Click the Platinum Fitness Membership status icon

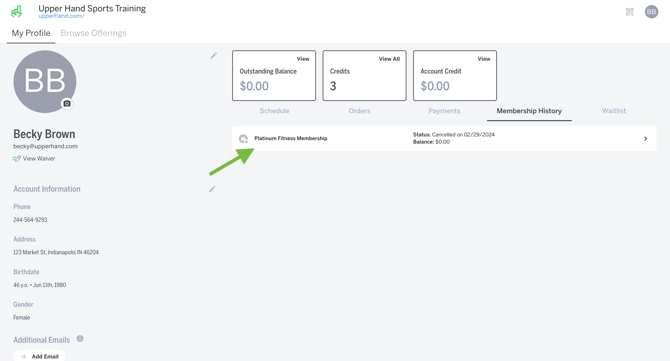243,138
